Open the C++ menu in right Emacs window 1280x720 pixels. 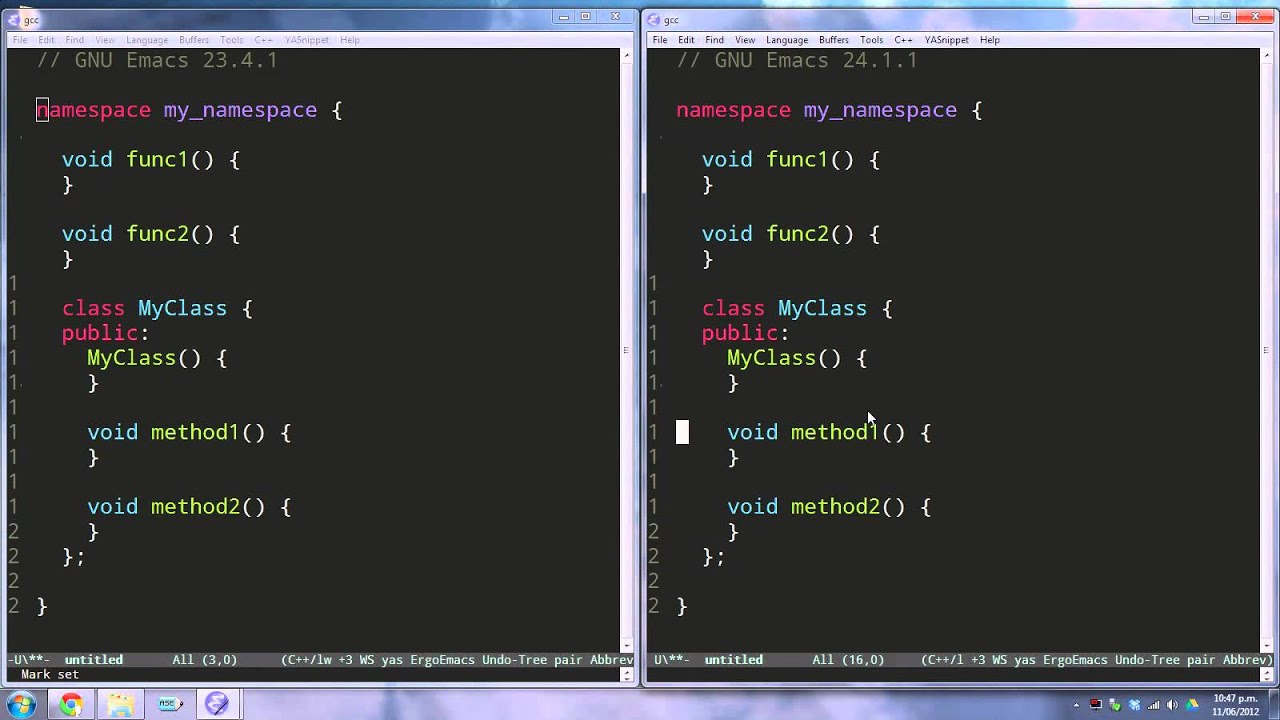pyautogui.click(x=903, y=40)
